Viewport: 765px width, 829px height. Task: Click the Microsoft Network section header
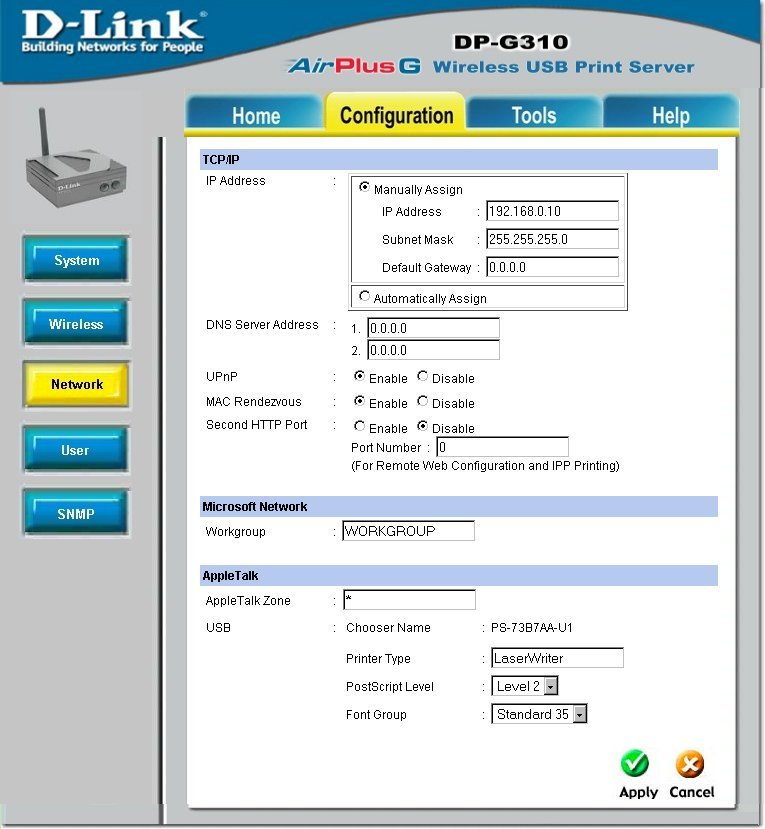point(458,506)
